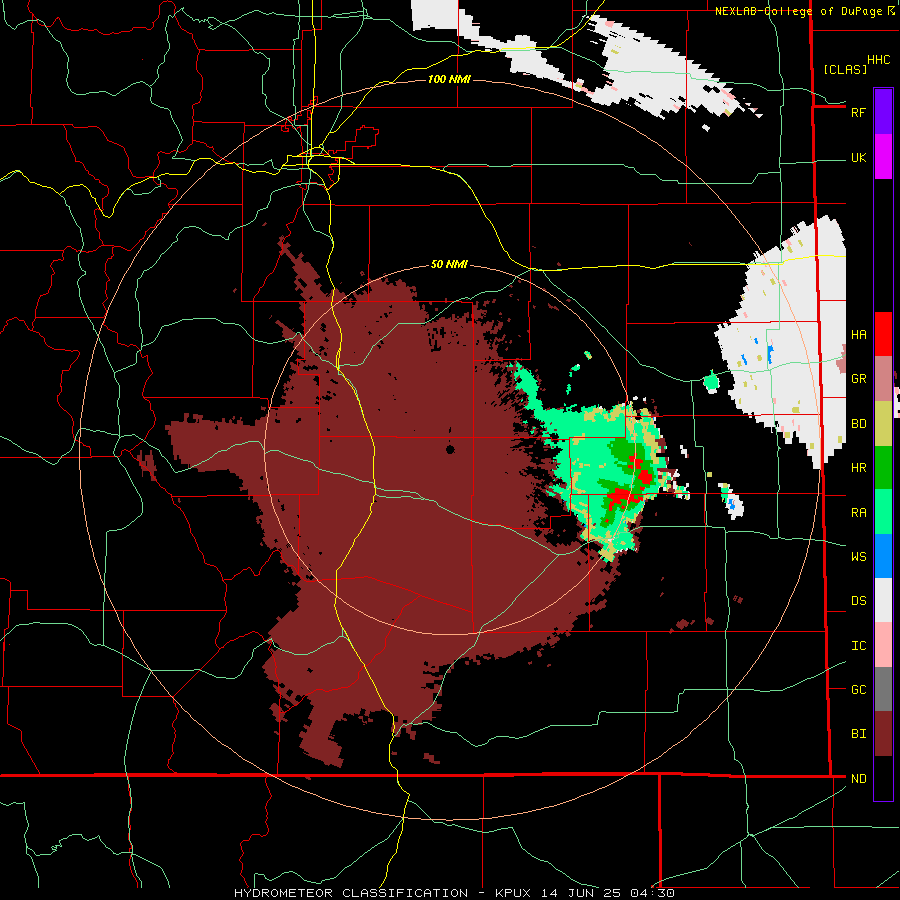Click the 50 NMI range ring label
The image size is (900, 900).
point(449,265)
